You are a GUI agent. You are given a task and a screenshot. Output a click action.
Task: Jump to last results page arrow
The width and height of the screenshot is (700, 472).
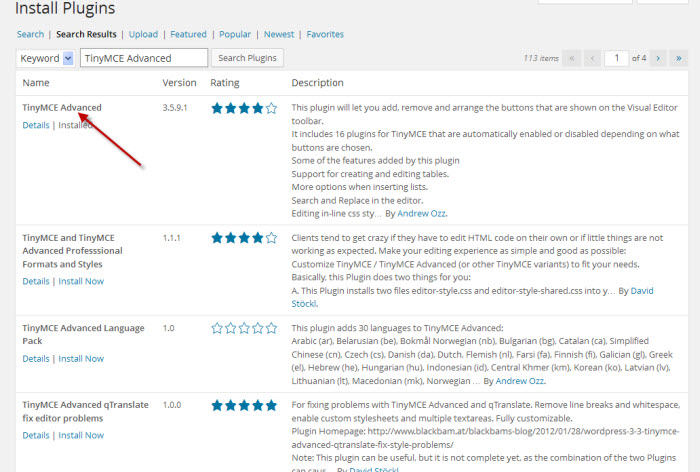pos(679,58)
